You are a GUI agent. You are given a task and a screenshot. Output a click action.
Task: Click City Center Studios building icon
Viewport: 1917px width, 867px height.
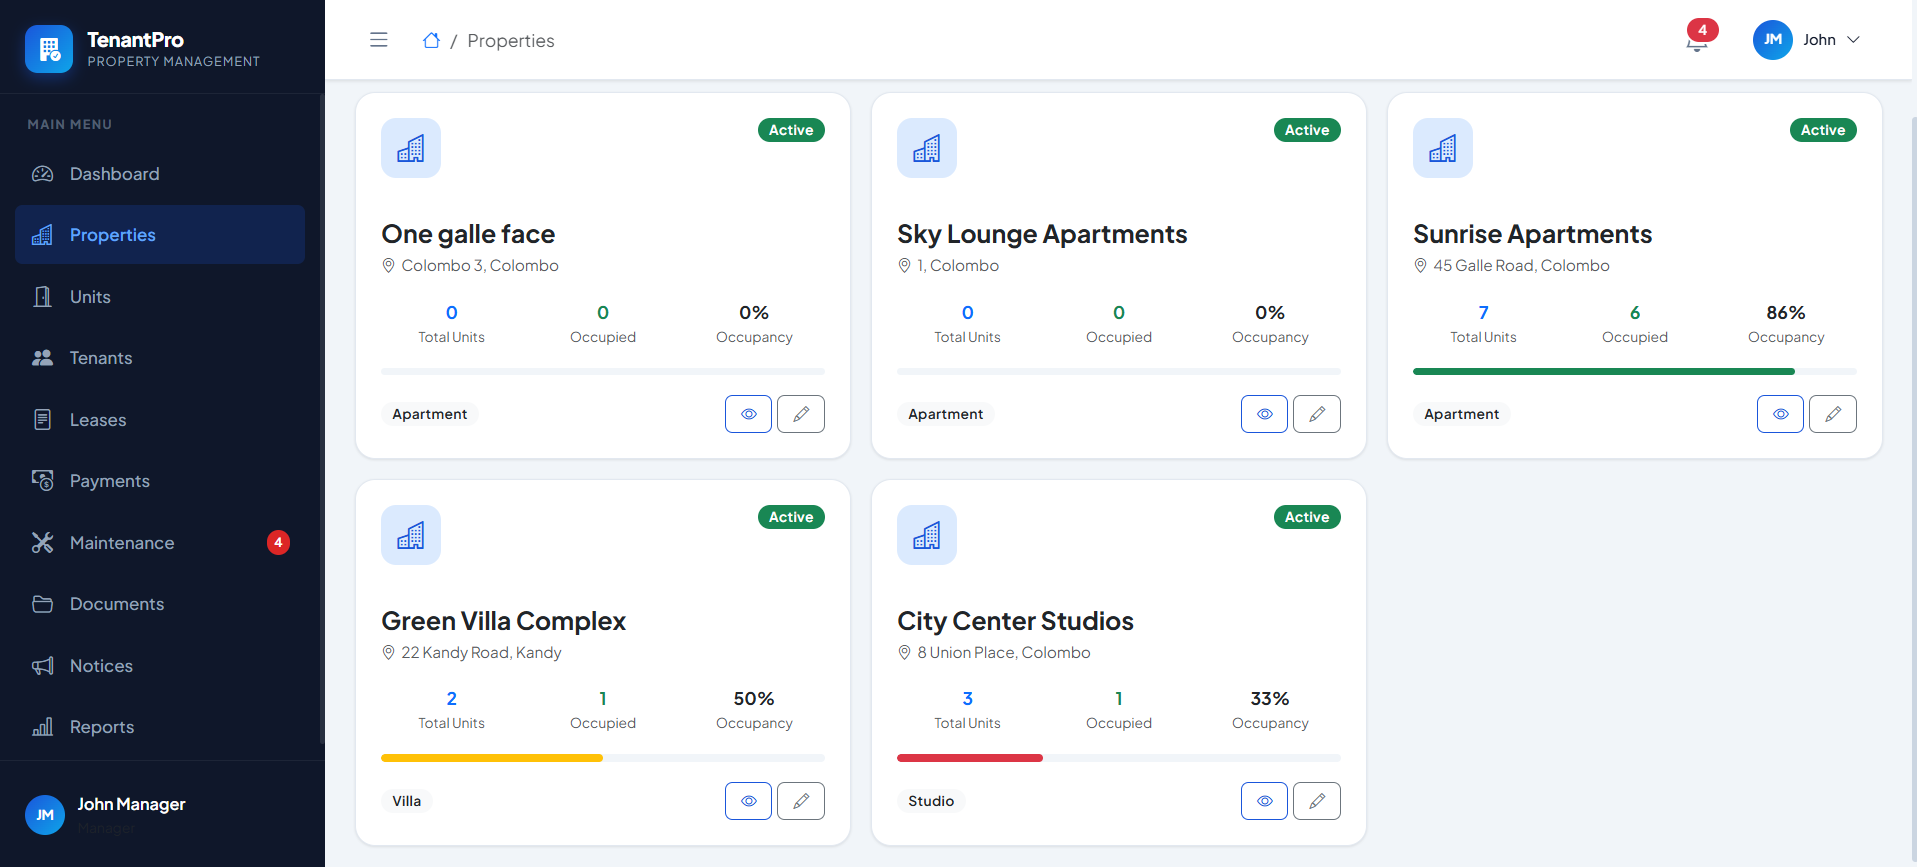click(x=927, y=535)
